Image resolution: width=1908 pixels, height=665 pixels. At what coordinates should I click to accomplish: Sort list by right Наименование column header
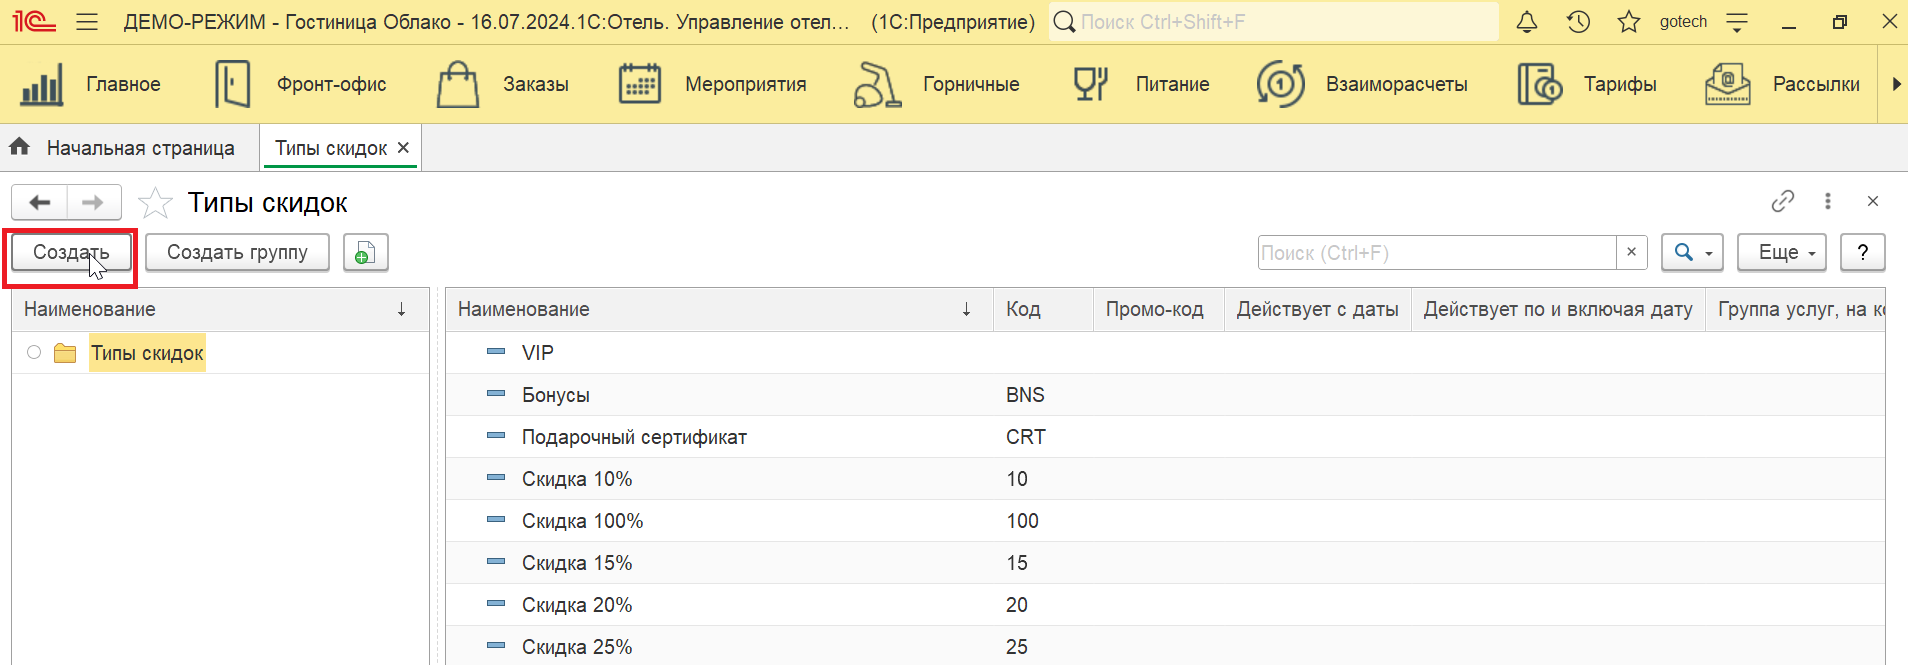point(719,310)
